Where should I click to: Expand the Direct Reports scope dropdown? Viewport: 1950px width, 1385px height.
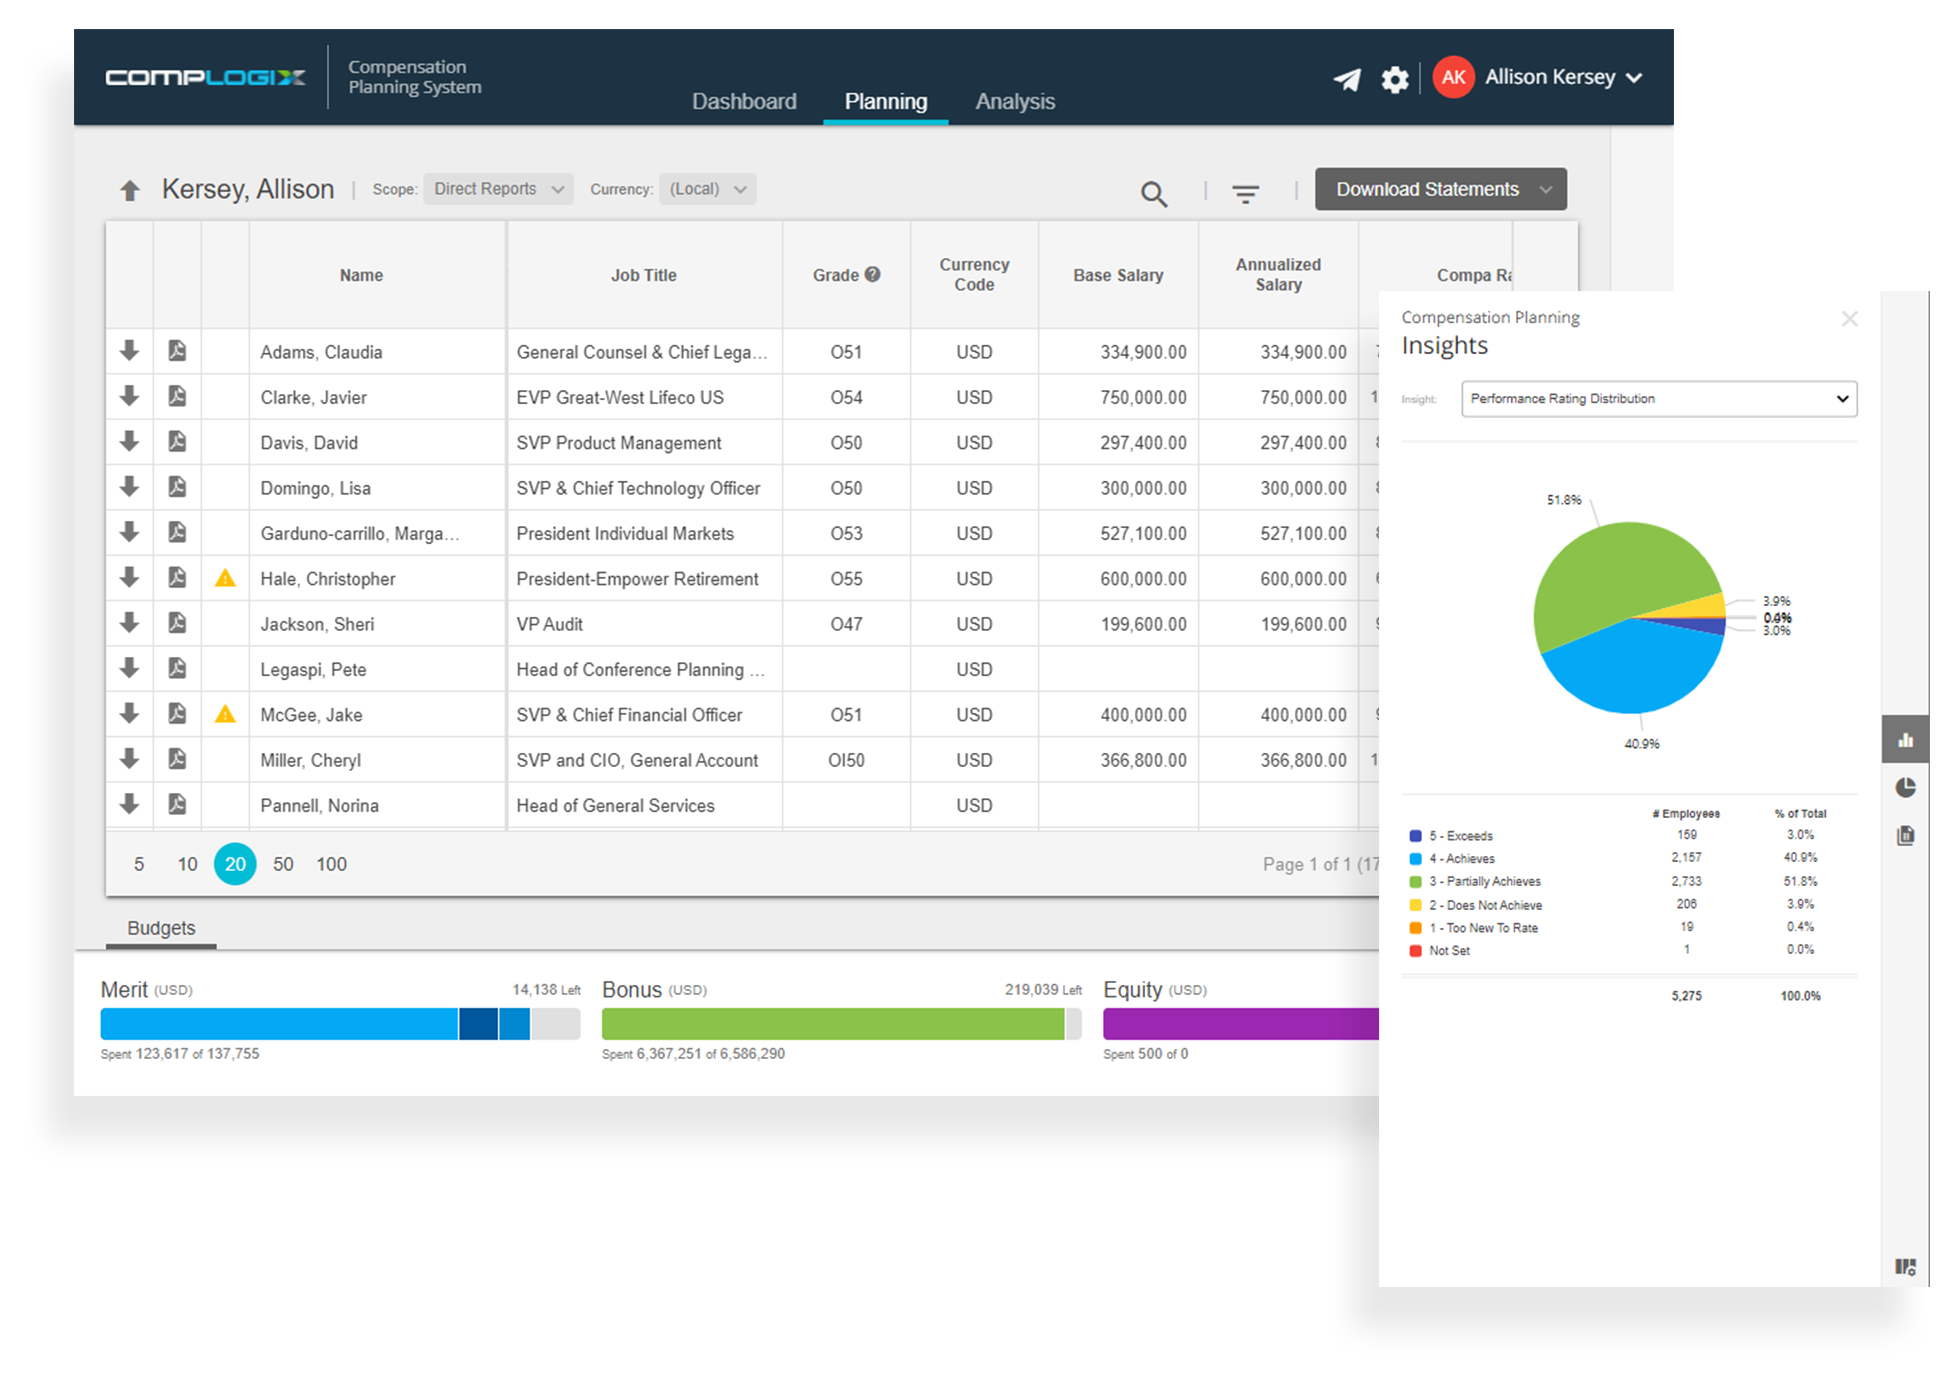click(498, 189)
